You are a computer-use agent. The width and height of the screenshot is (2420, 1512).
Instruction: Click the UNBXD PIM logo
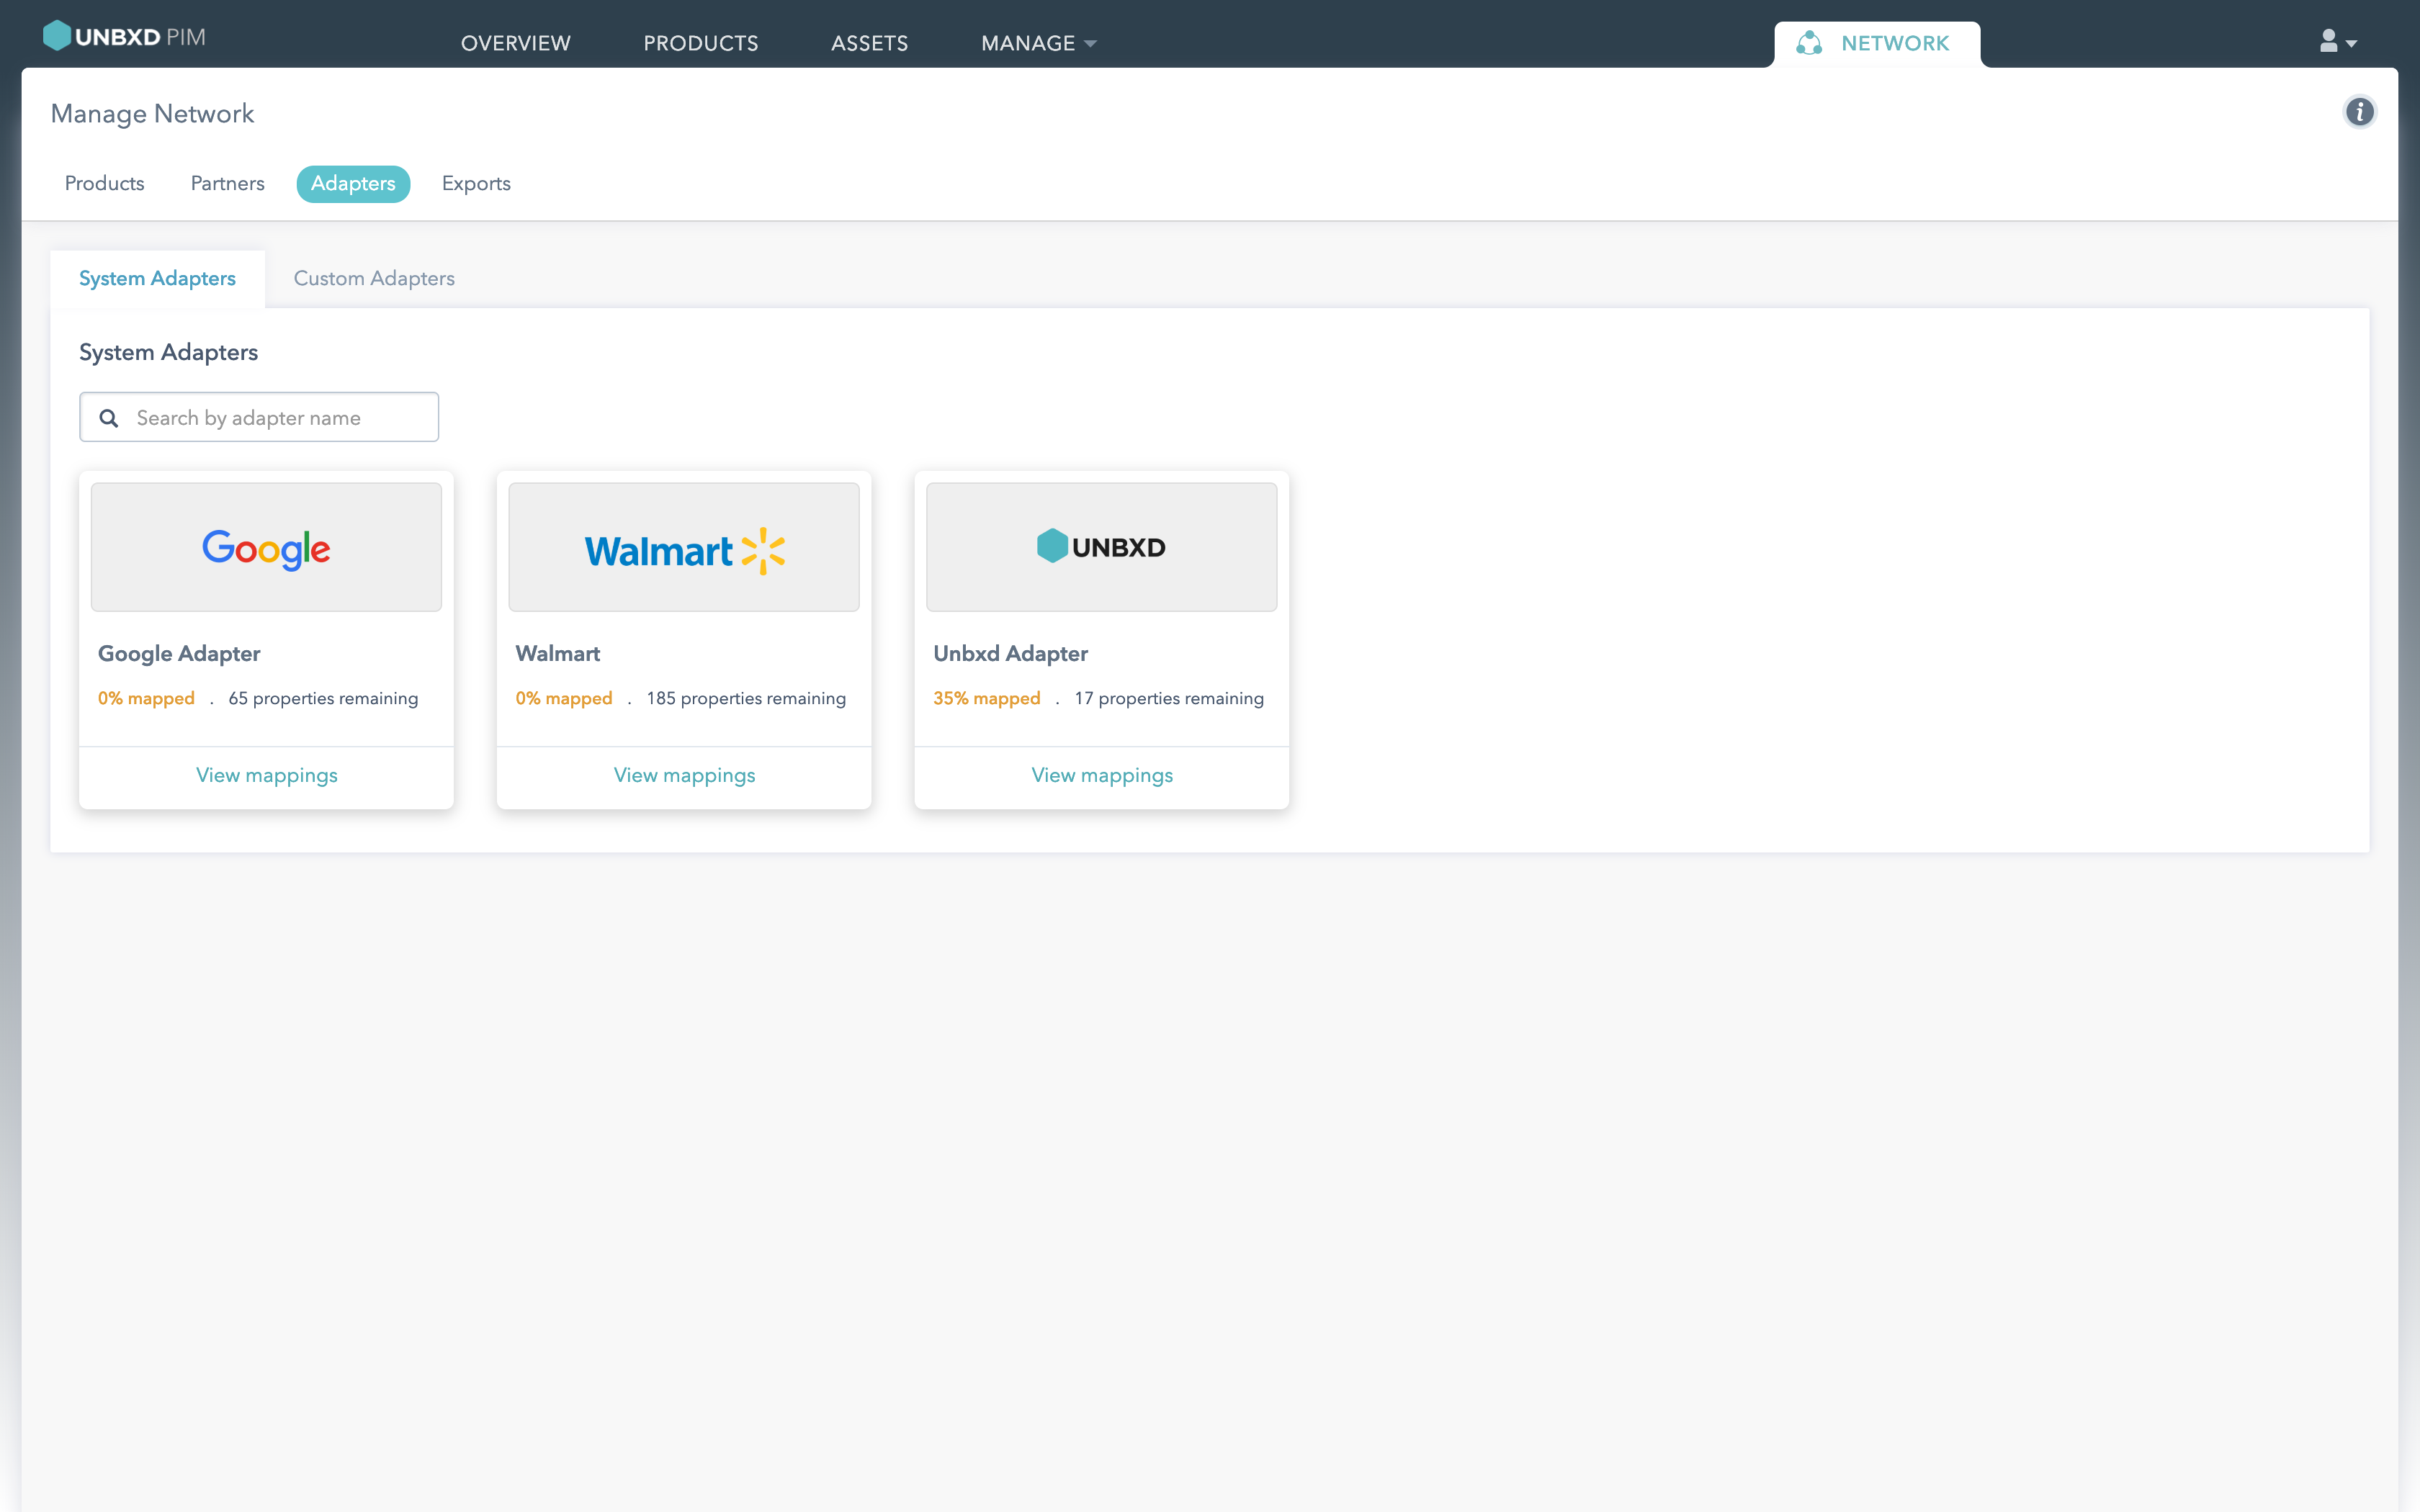[124, 37]
